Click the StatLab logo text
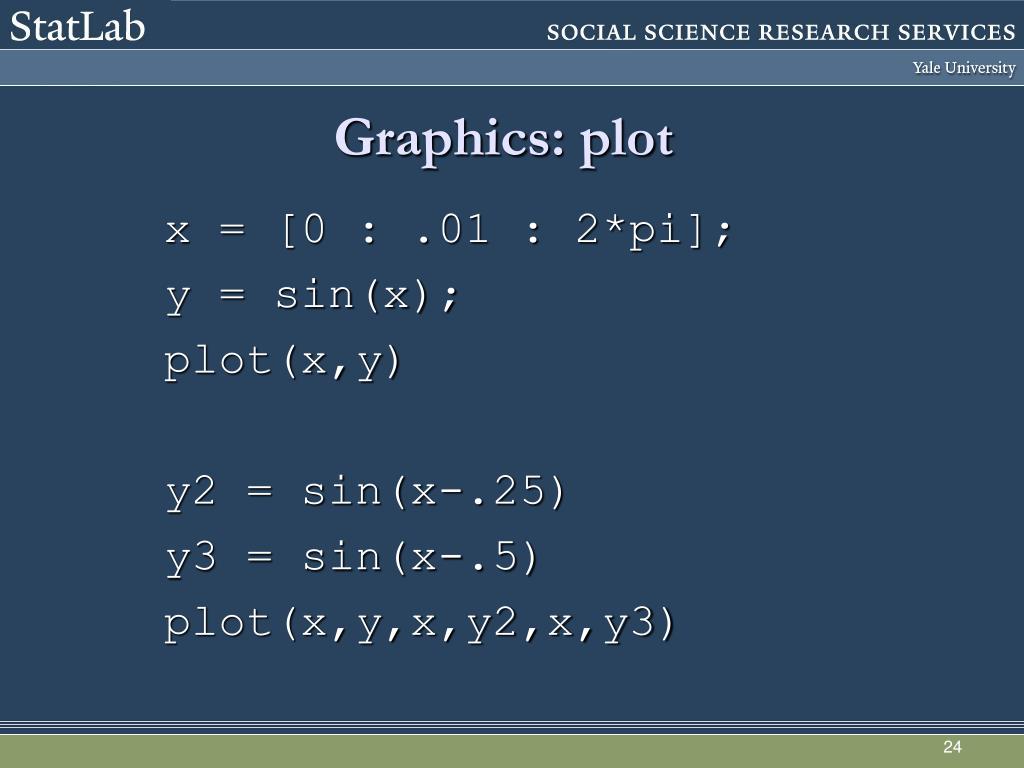 pos(77,27)
